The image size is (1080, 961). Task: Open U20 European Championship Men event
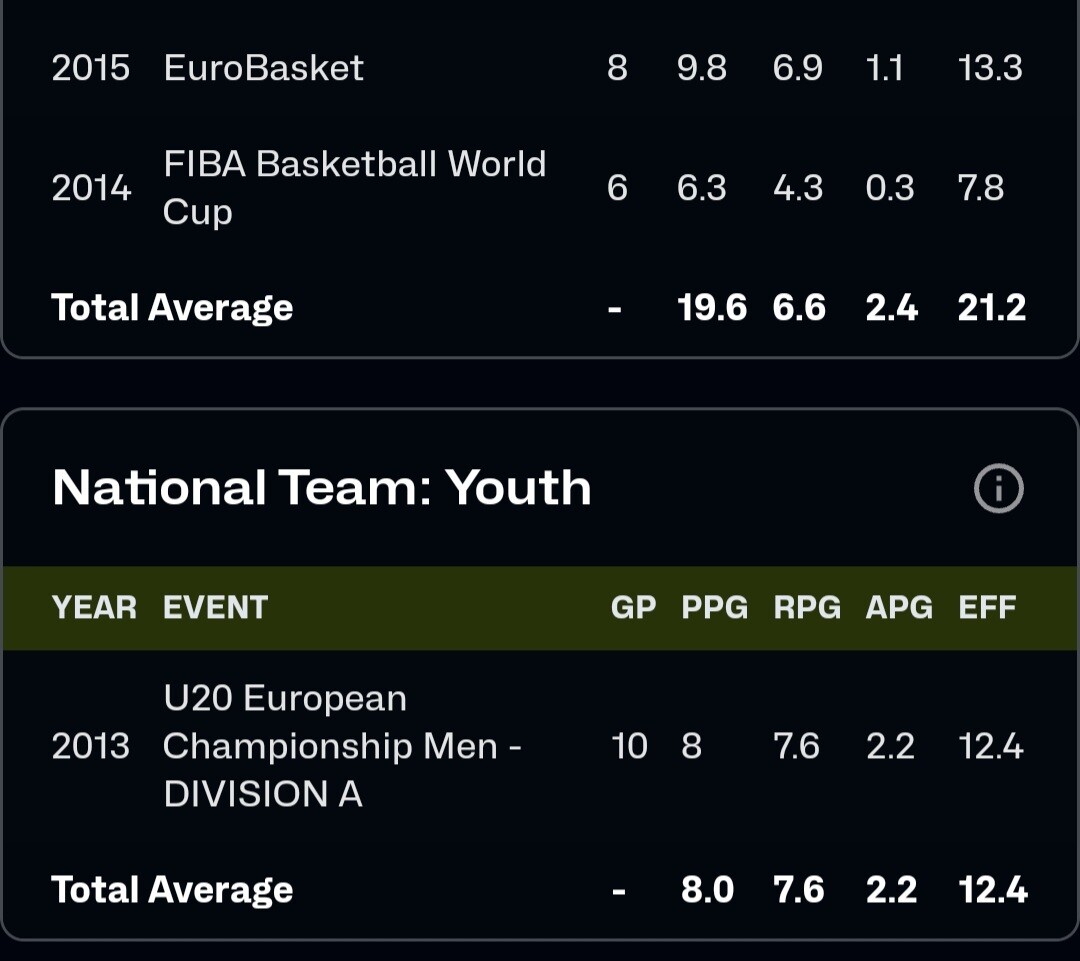(x=341, y=746)
